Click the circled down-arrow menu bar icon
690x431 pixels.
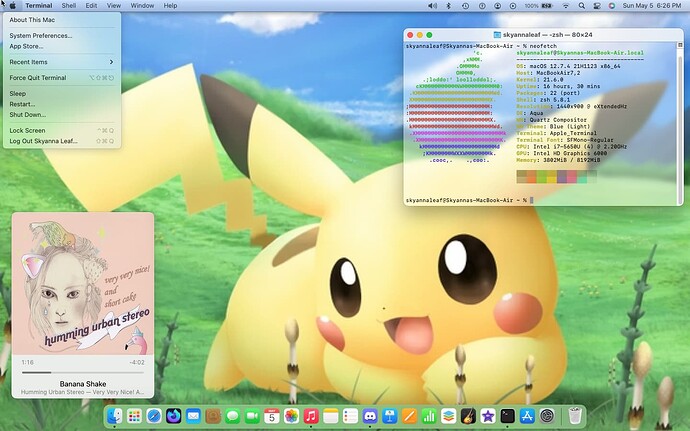[x=497, y=6]
